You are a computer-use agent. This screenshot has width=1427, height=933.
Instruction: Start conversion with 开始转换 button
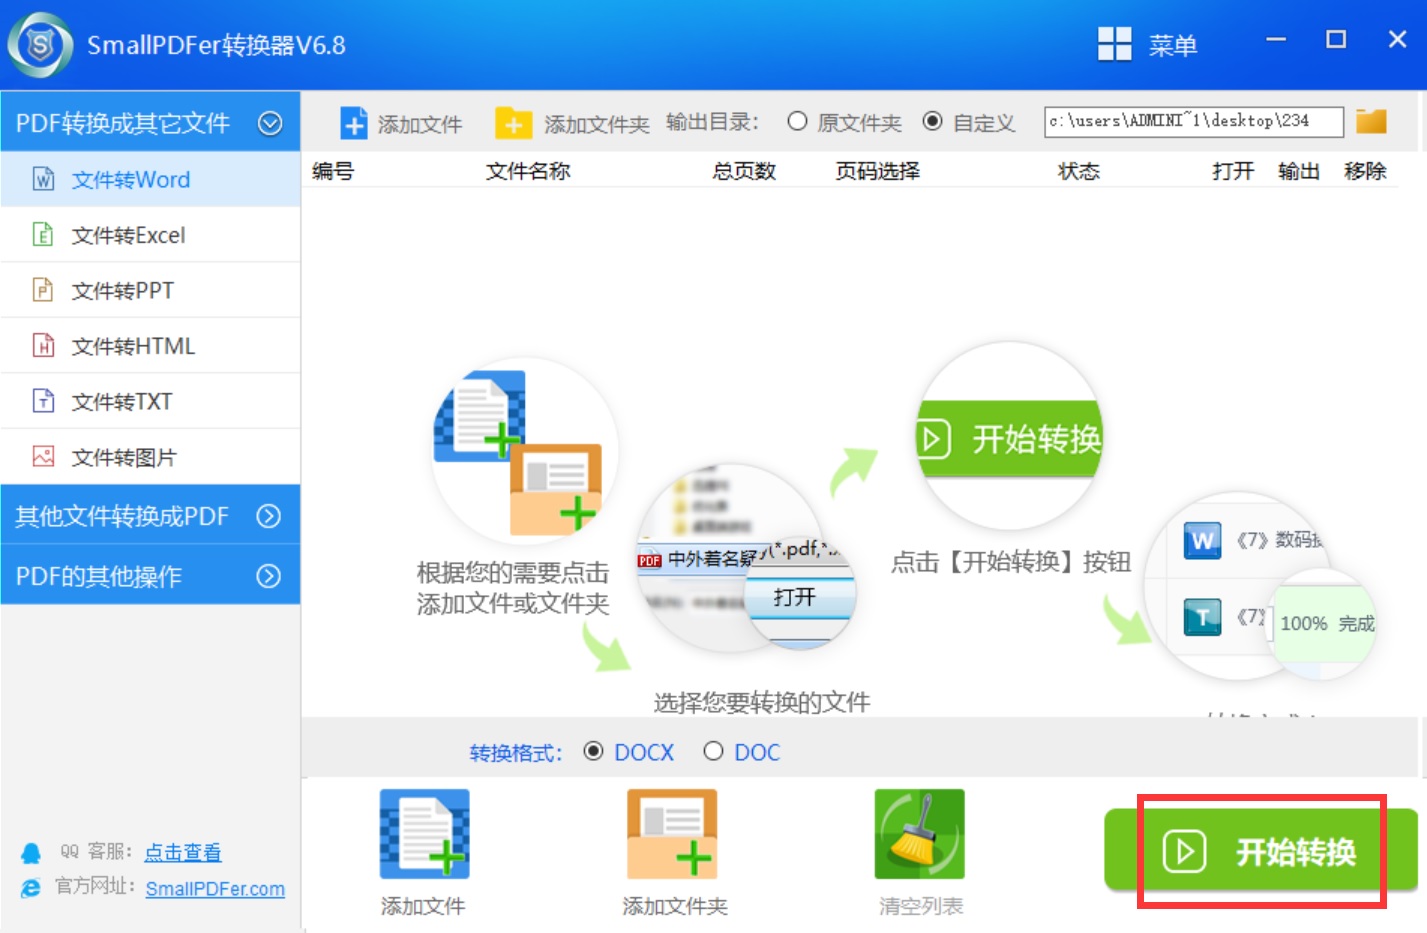(1260, 851)
